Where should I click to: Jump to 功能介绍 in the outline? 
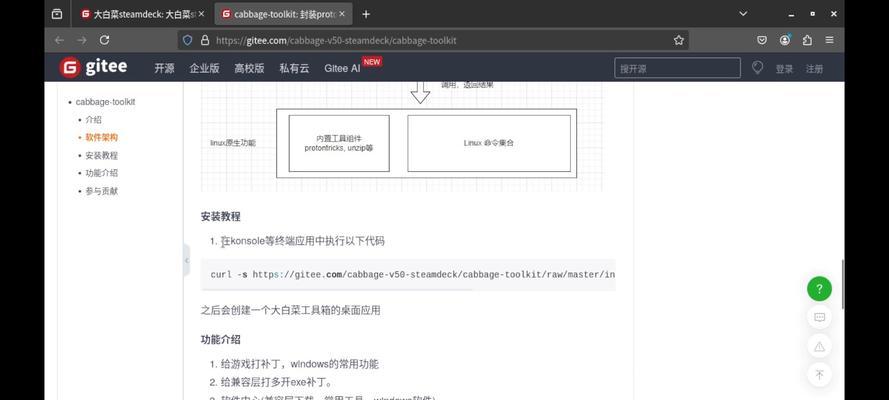point(102,173)
